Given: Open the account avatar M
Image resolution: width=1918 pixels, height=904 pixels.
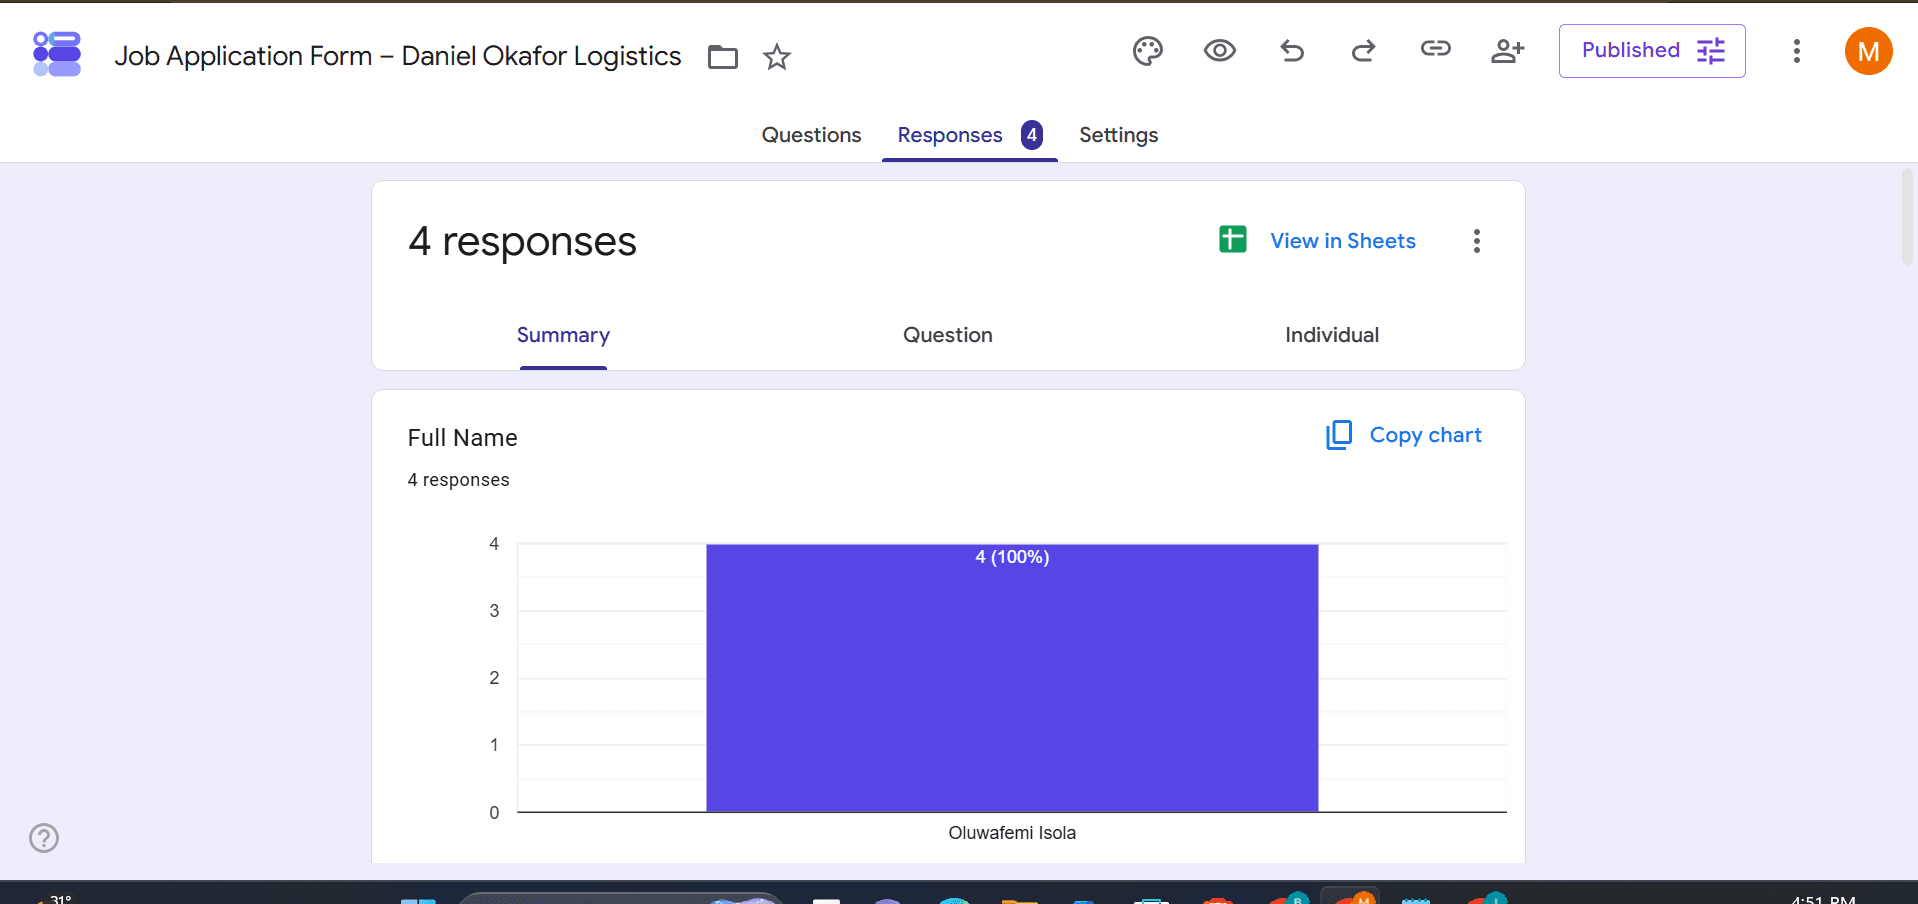Looking at the screenshot, I should click(x=1868, y=51).
